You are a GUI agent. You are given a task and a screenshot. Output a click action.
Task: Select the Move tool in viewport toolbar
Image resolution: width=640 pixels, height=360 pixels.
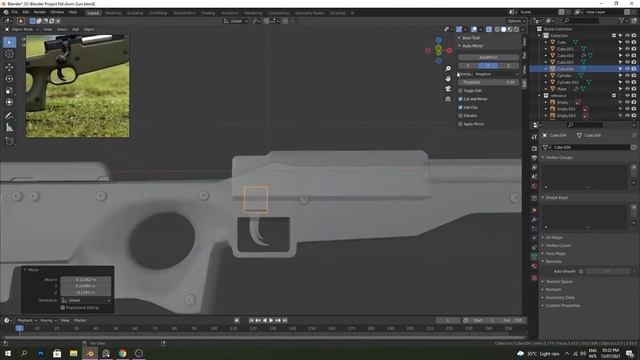tap(9, 67)
